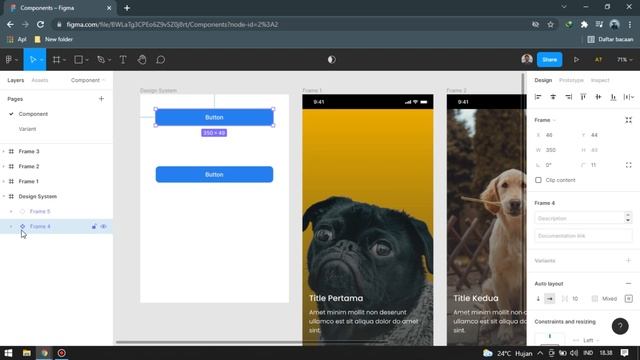Screen dimensions: 640x360
Task: Click the AT icon in the toolbar
Action: point(598,60)
